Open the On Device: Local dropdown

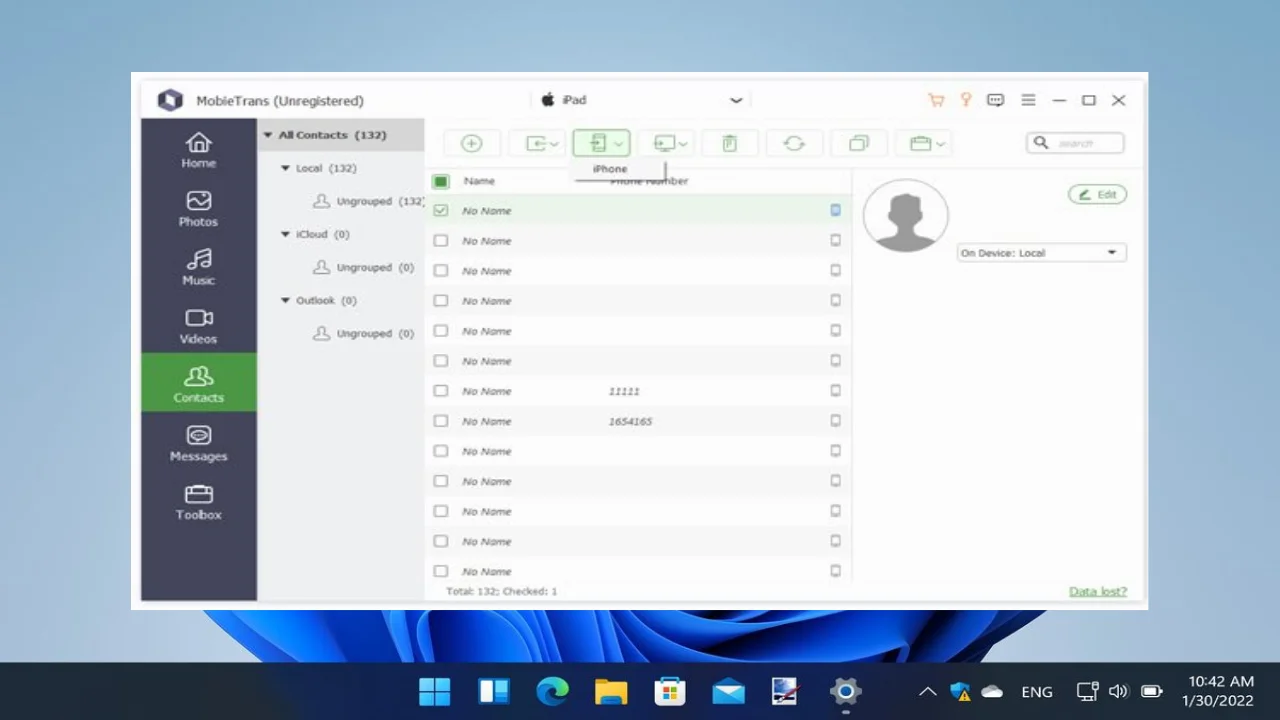click(1041, 253)
